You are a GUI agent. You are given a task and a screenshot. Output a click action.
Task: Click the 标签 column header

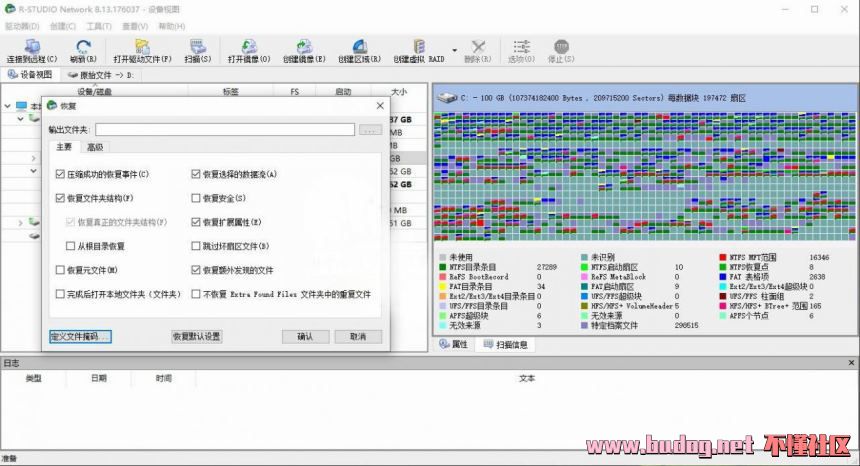point(231,92)
